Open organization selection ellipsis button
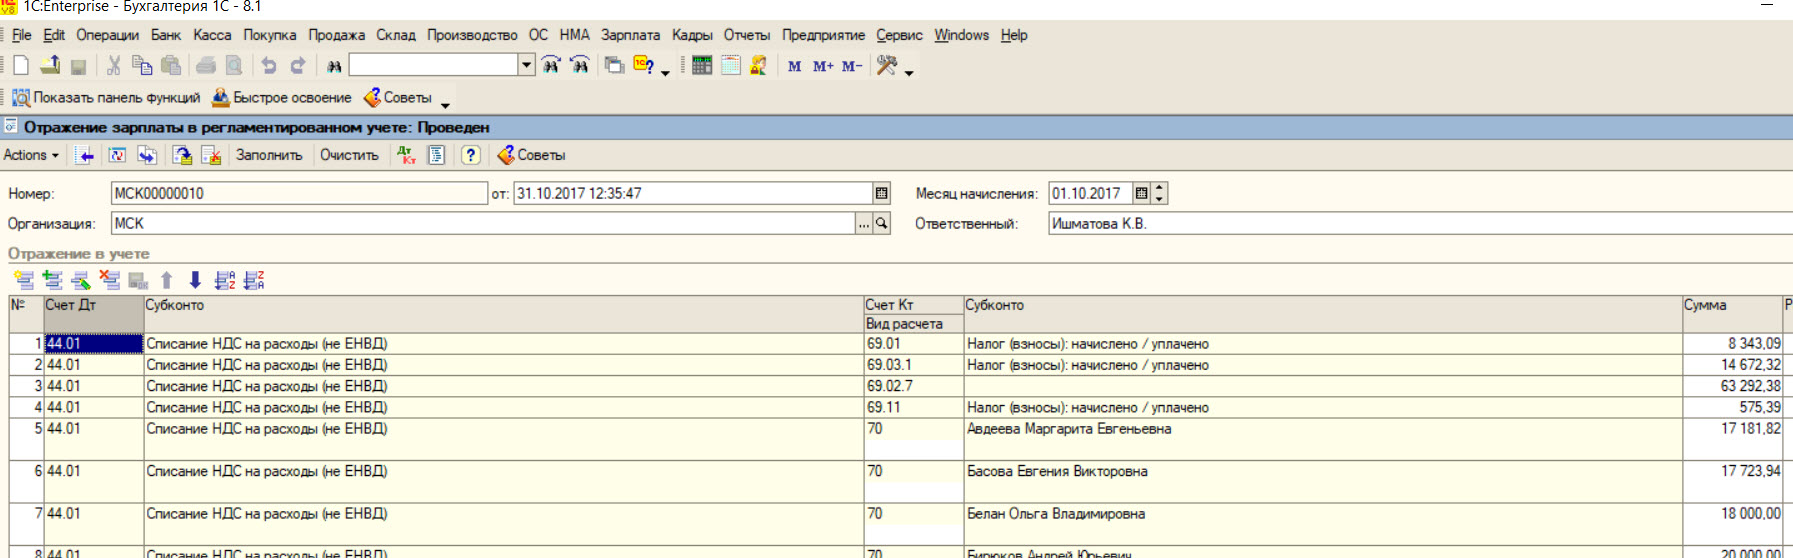The width and height of the screenshot is (1793, 558). click(864, 224)
